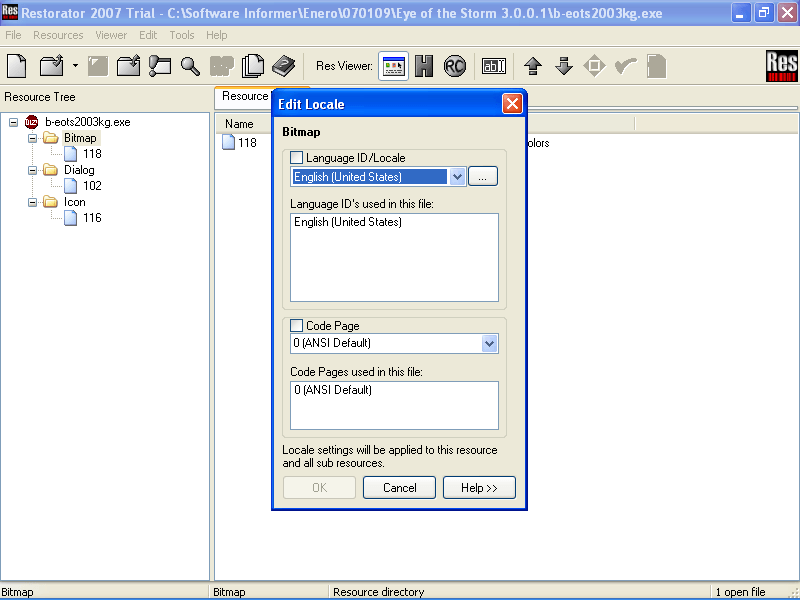Open the 0 (ANSI Default) code page dropdown
The width and height of the screenshot is (800, 600).
(x=489, y=343)
